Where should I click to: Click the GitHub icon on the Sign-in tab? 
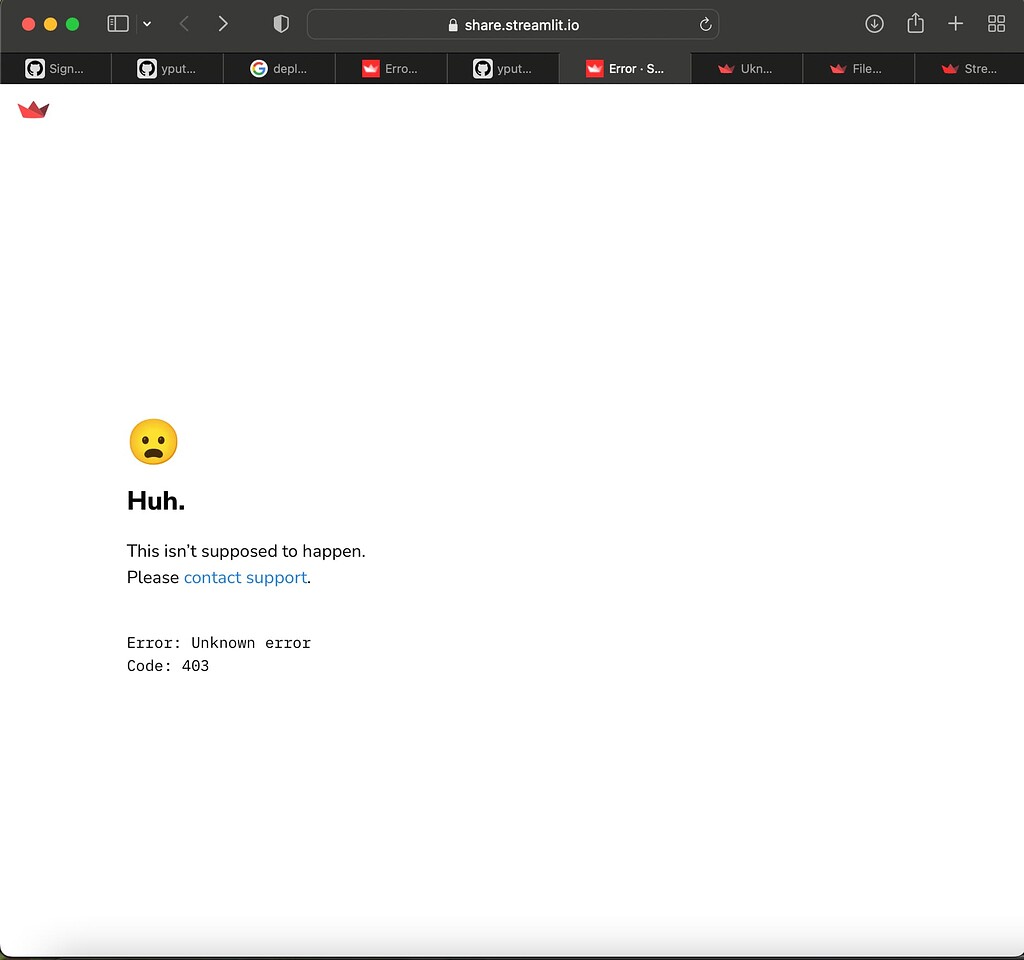point(34,68)
